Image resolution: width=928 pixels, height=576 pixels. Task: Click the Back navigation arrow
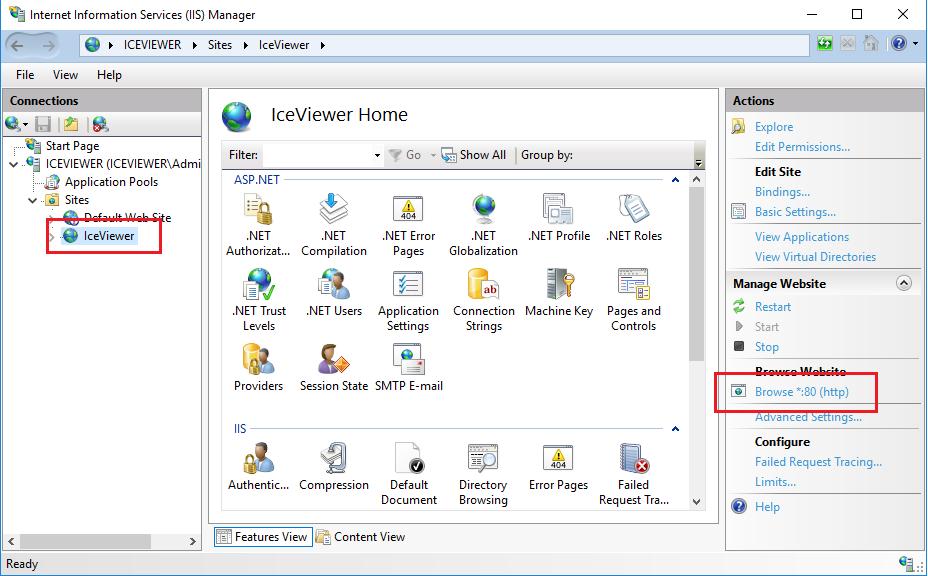point(17,45)
